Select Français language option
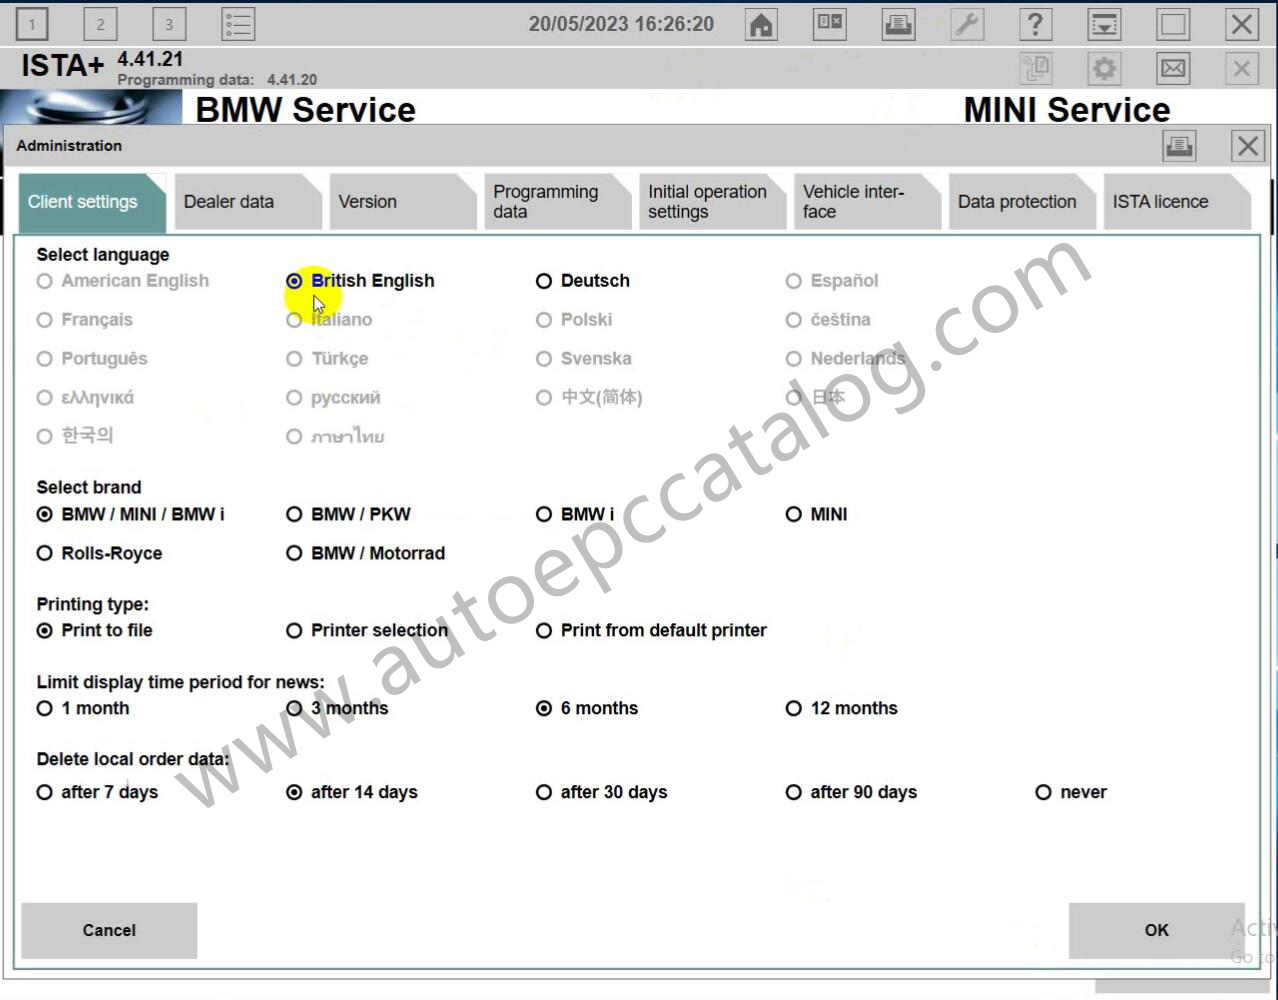 tap(85, 320)
